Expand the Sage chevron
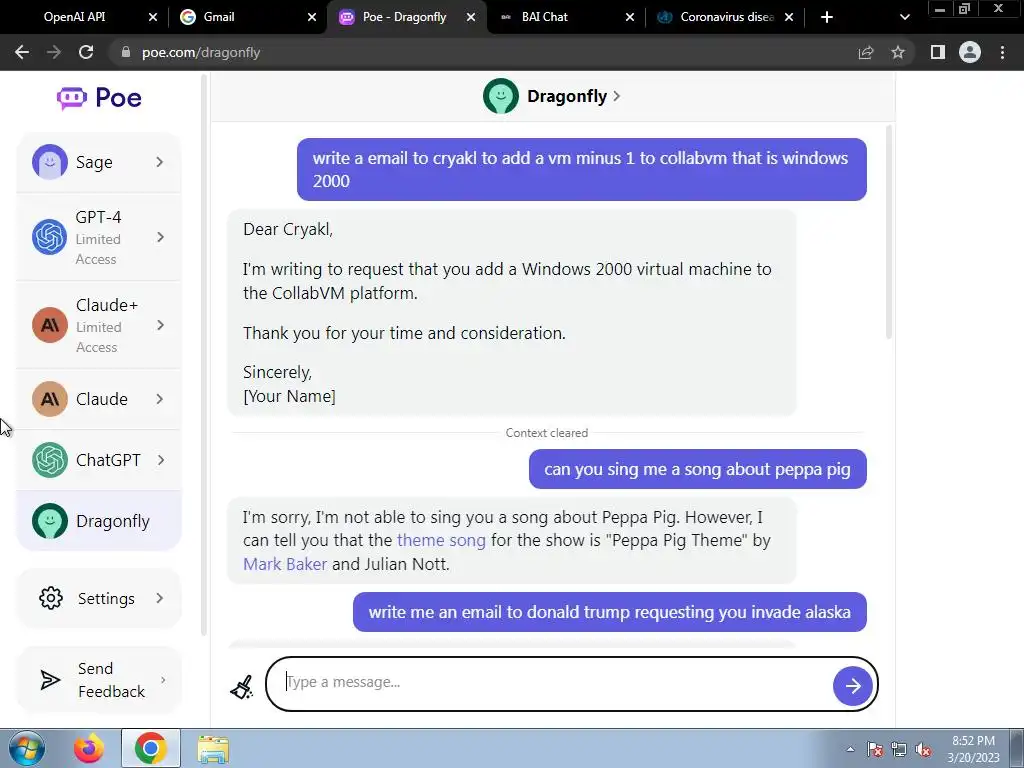 (159, 162)
